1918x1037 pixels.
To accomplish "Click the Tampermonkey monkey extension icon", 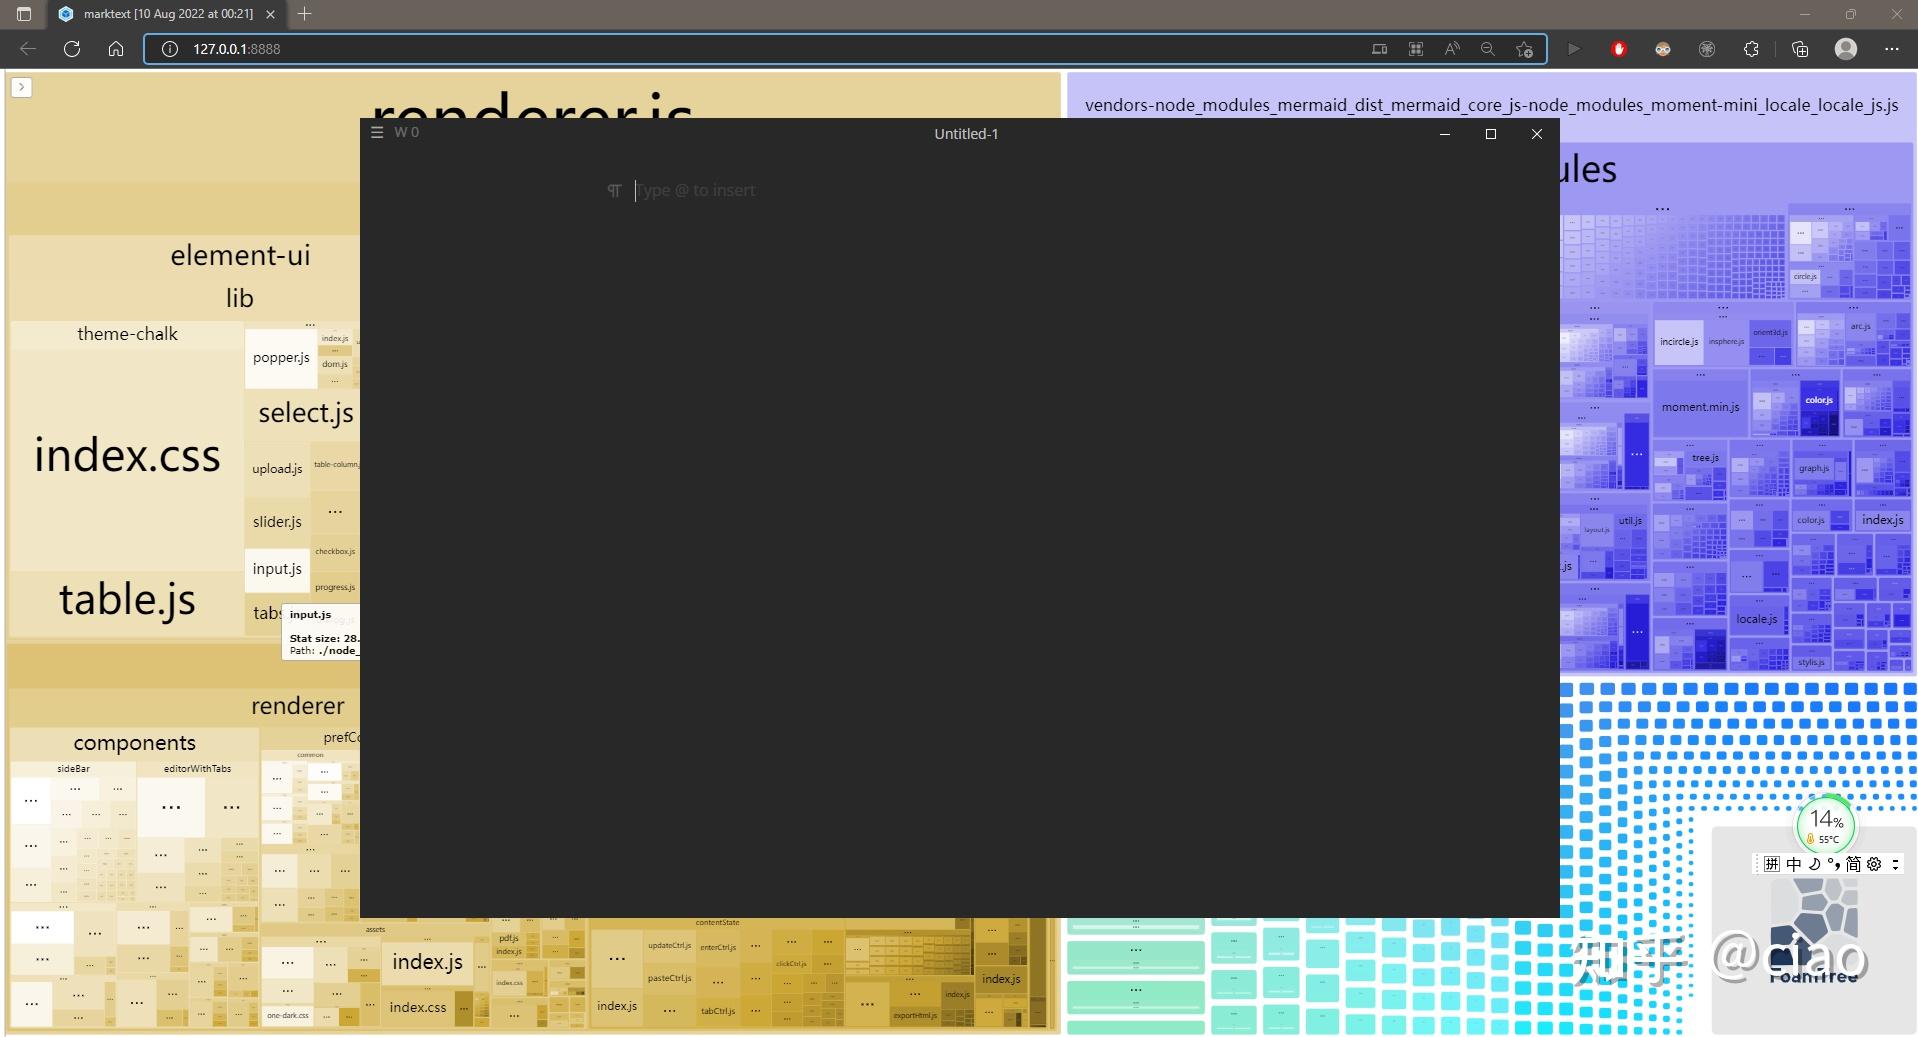I will click(1663, 48).
